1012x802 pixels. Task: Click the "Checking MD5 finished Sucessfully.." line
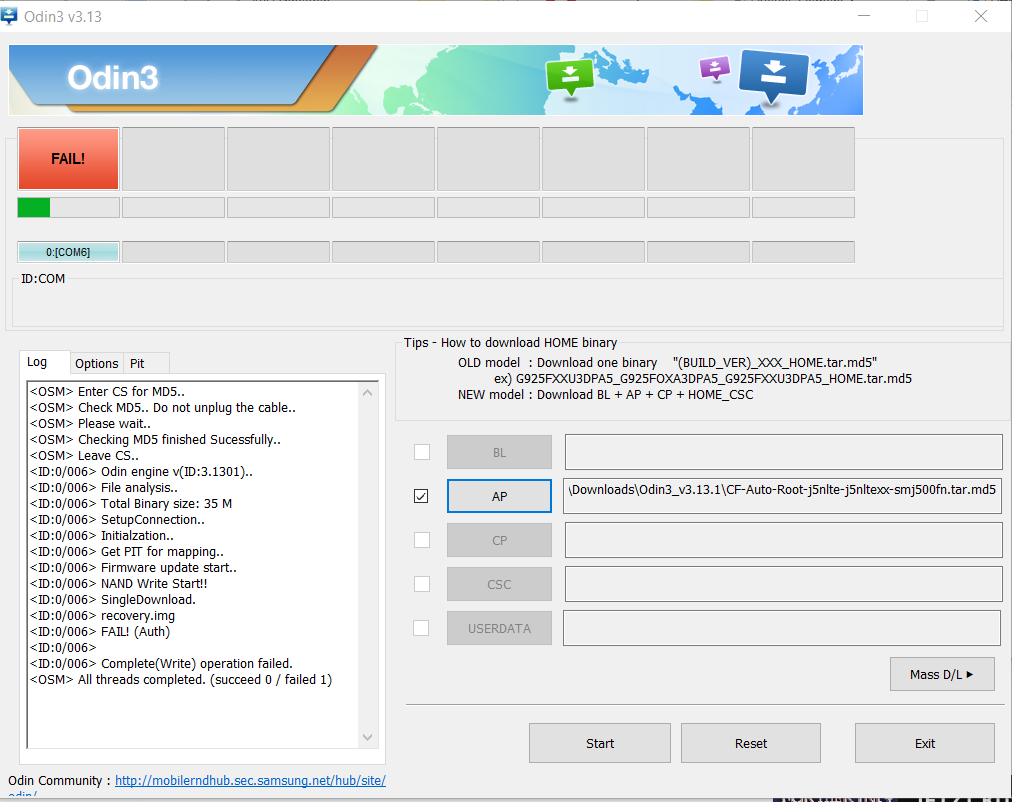[155, 439]
